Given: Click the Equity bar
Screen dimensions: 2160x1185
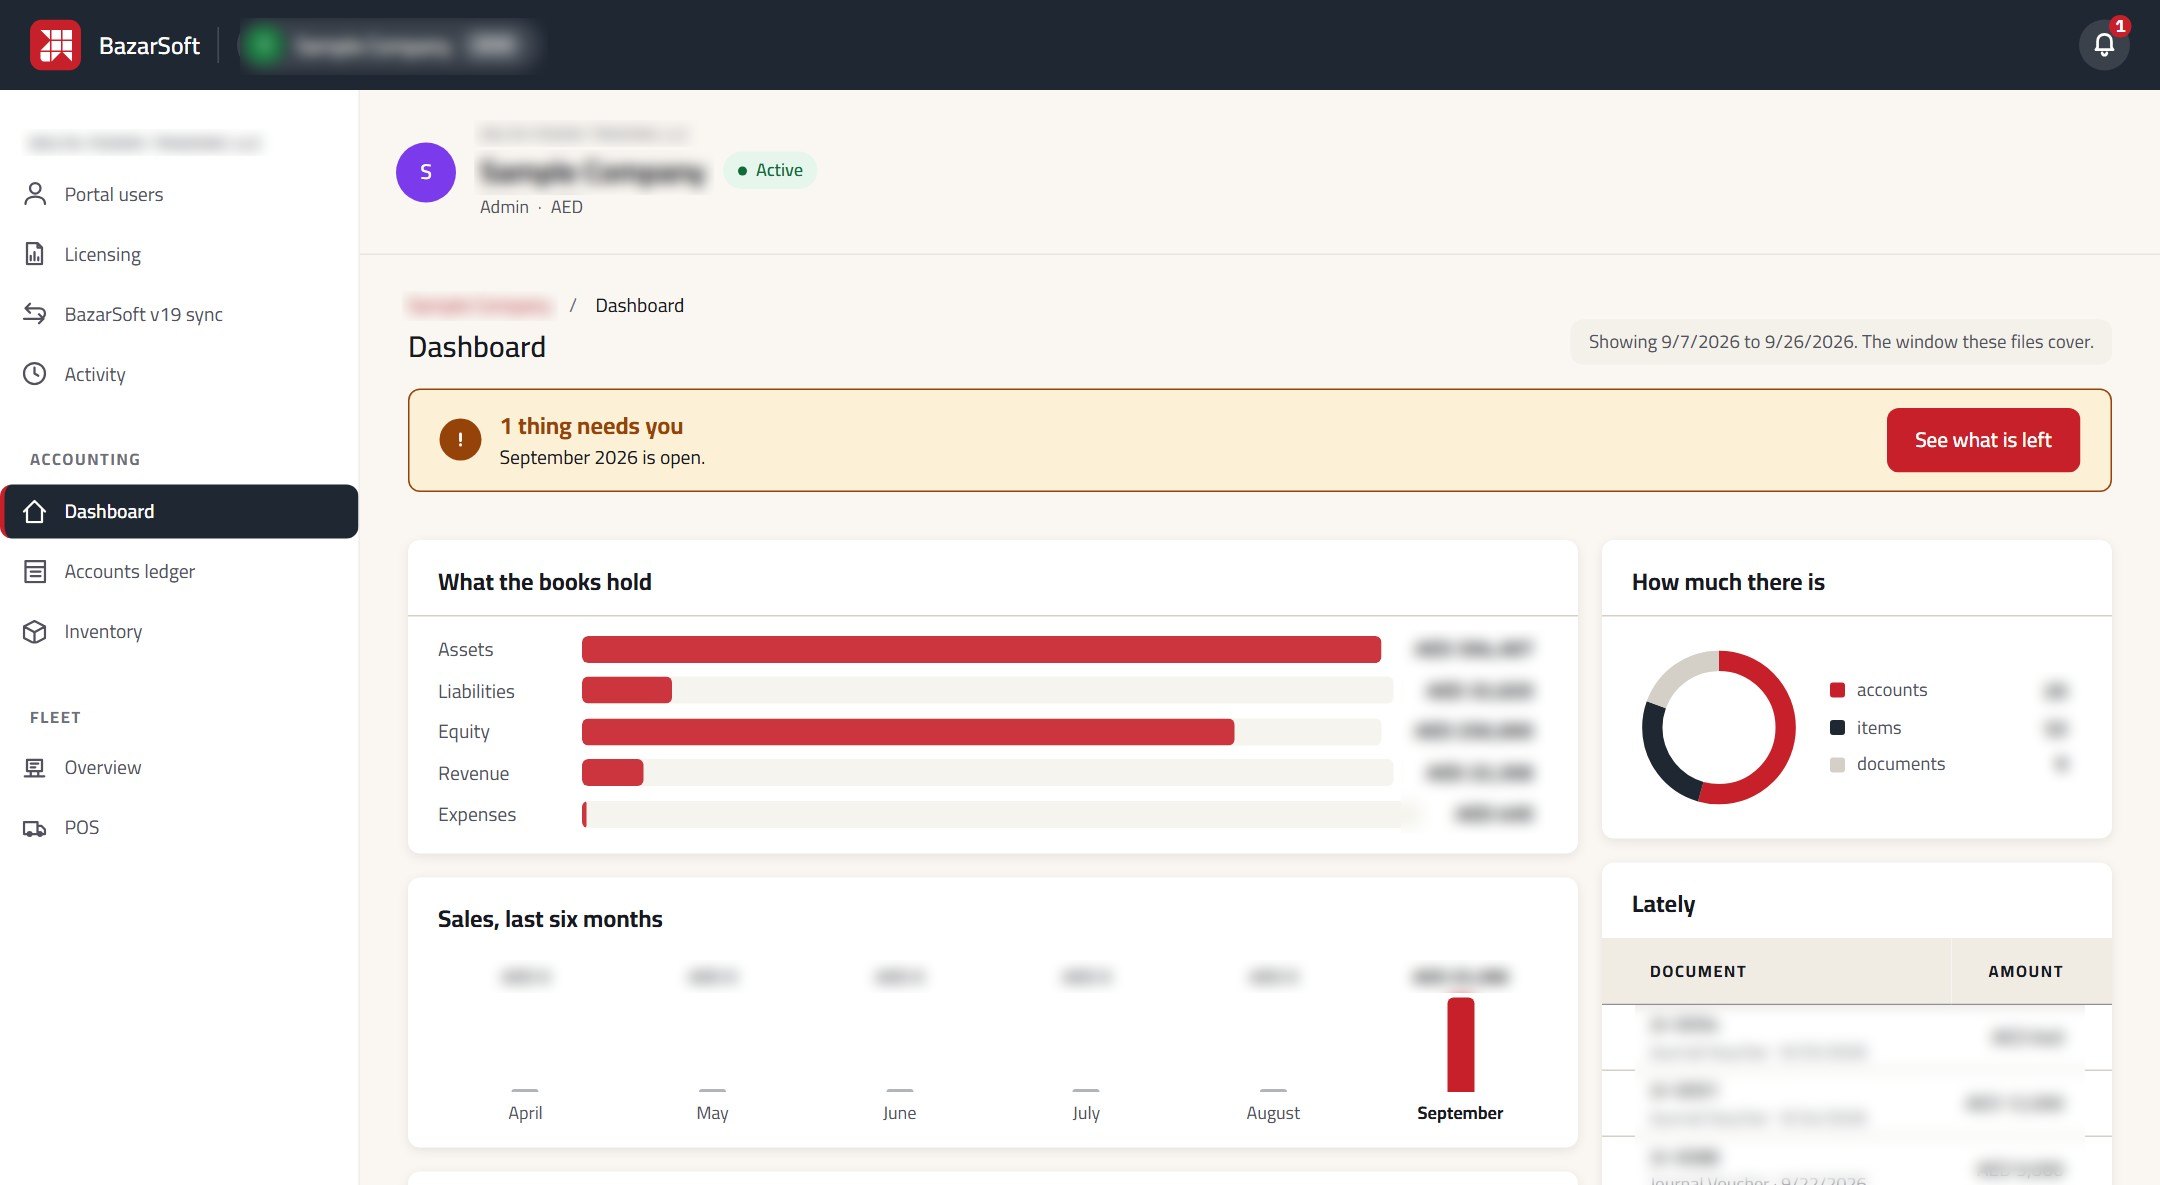Looking at the screenshot, I should tap(908, 732).
